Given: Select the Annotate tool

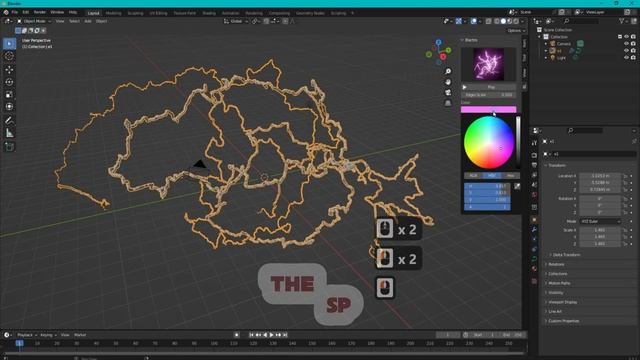Looking at the screenshot, I should pyautogui.click(x=9, y=120).
